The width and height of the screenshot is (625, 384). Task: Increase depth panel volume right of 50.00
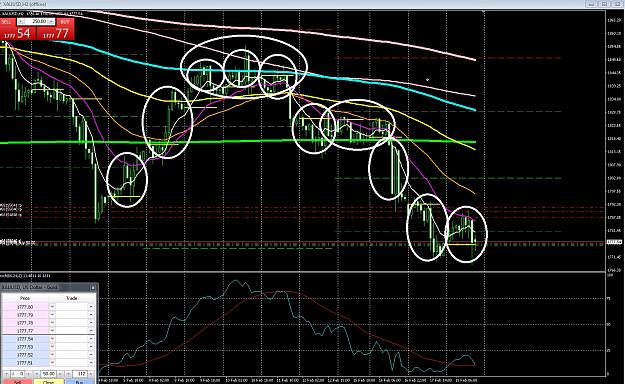pos(61,374)
